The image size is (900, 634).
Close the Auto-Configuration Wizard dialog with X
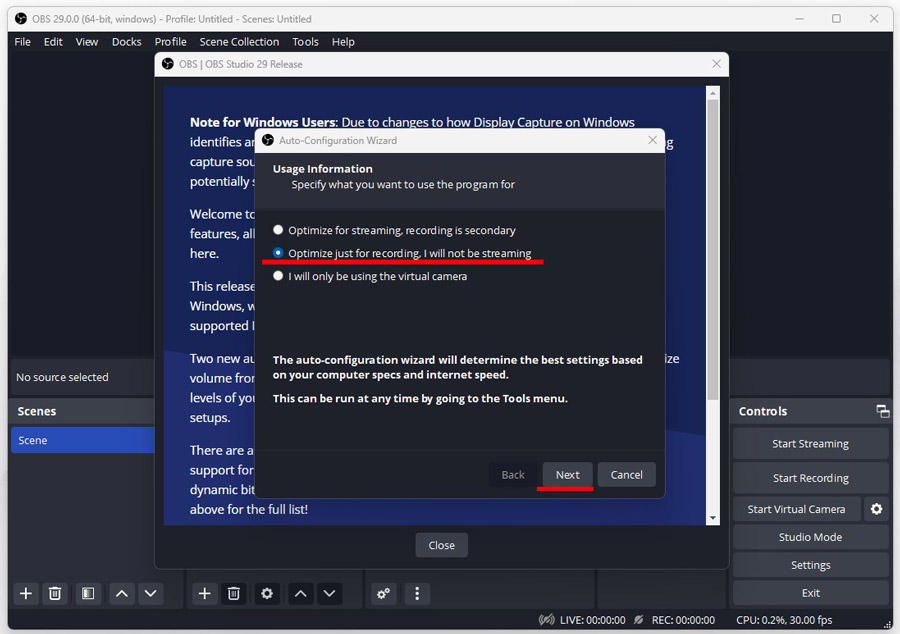[652, 140]
